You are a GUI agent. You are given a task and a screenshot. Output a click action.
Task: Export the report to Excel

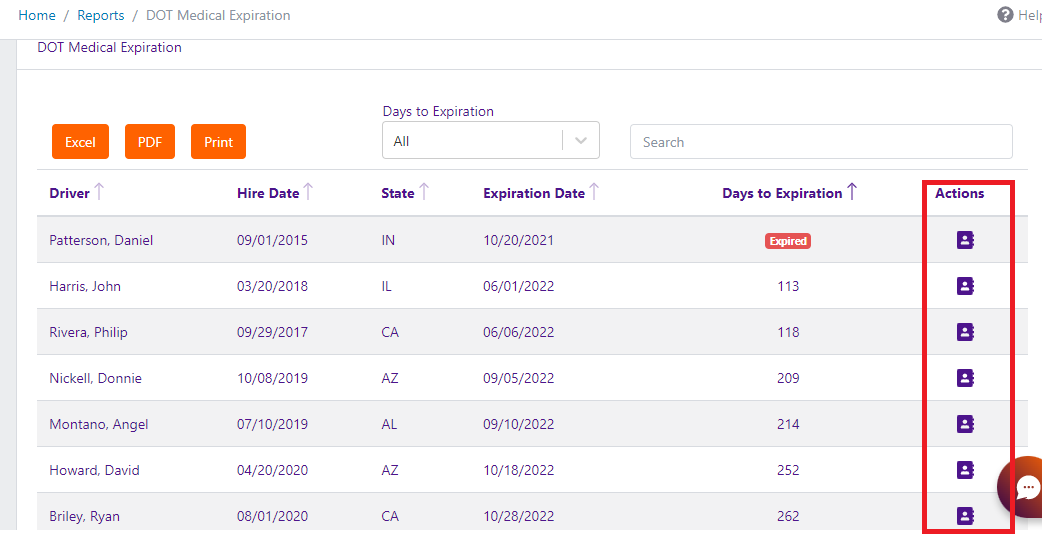[x=80, y=142]
